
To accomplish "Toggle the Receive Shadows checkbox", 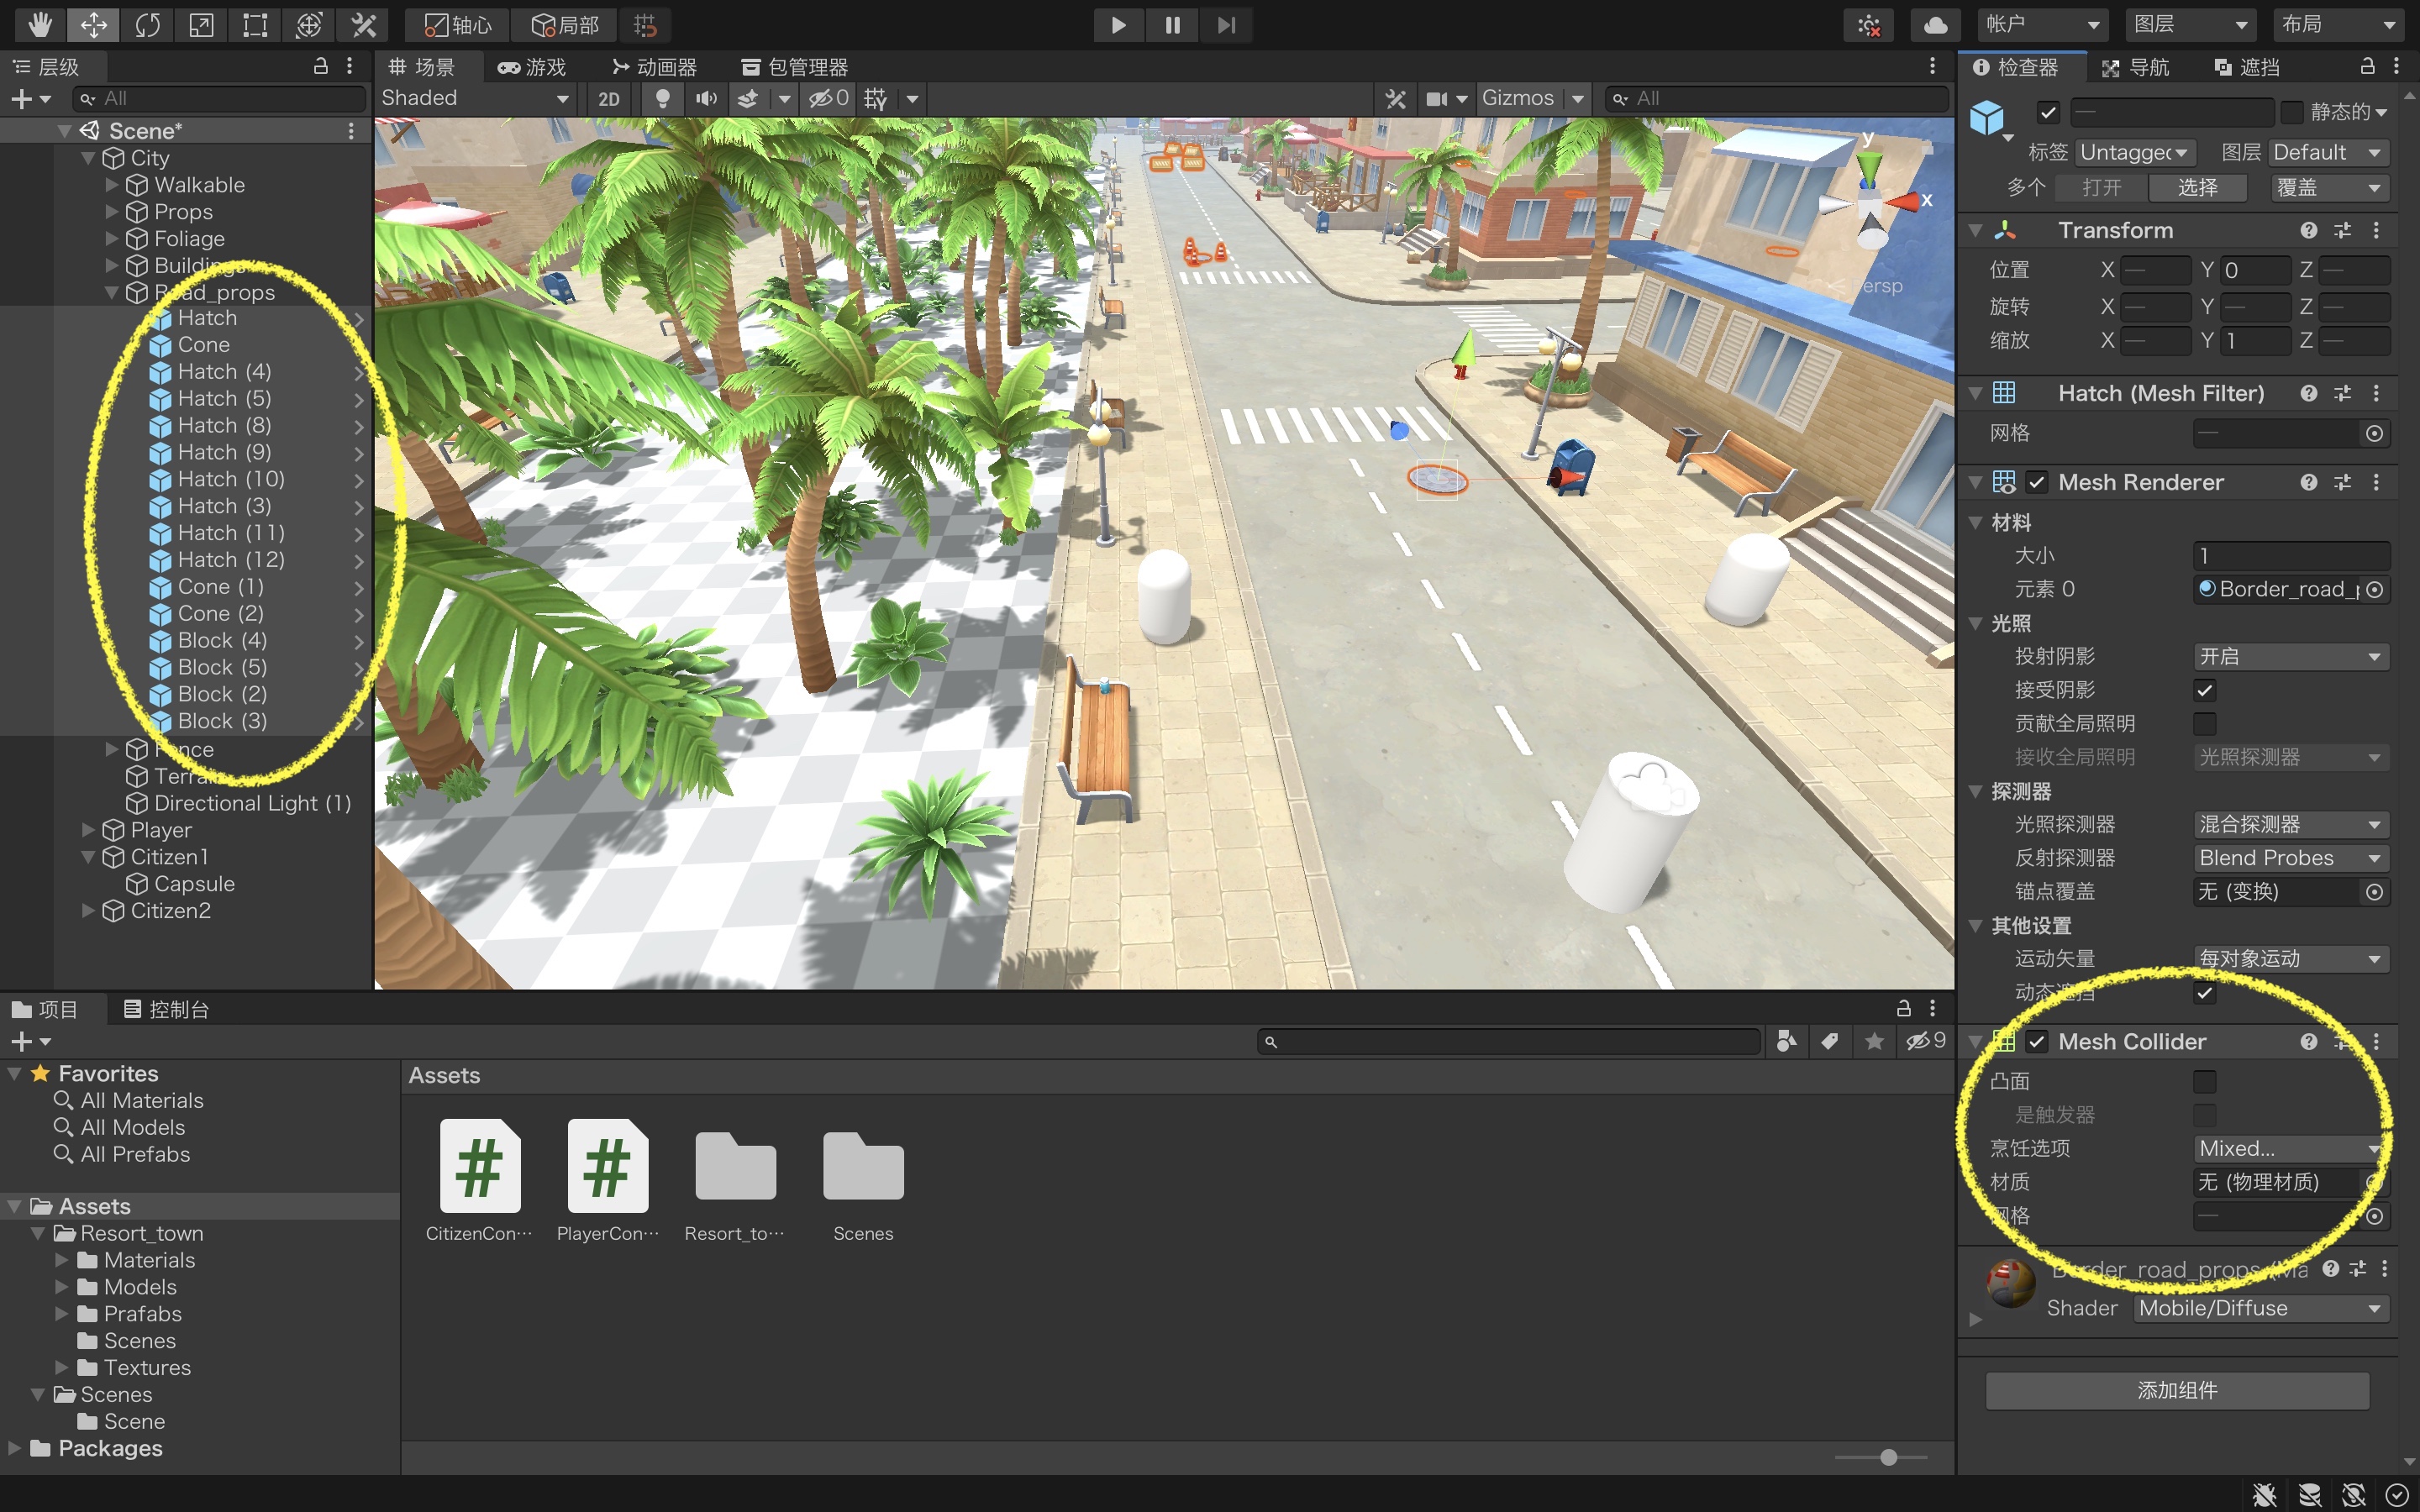I will pos(2204,690).
